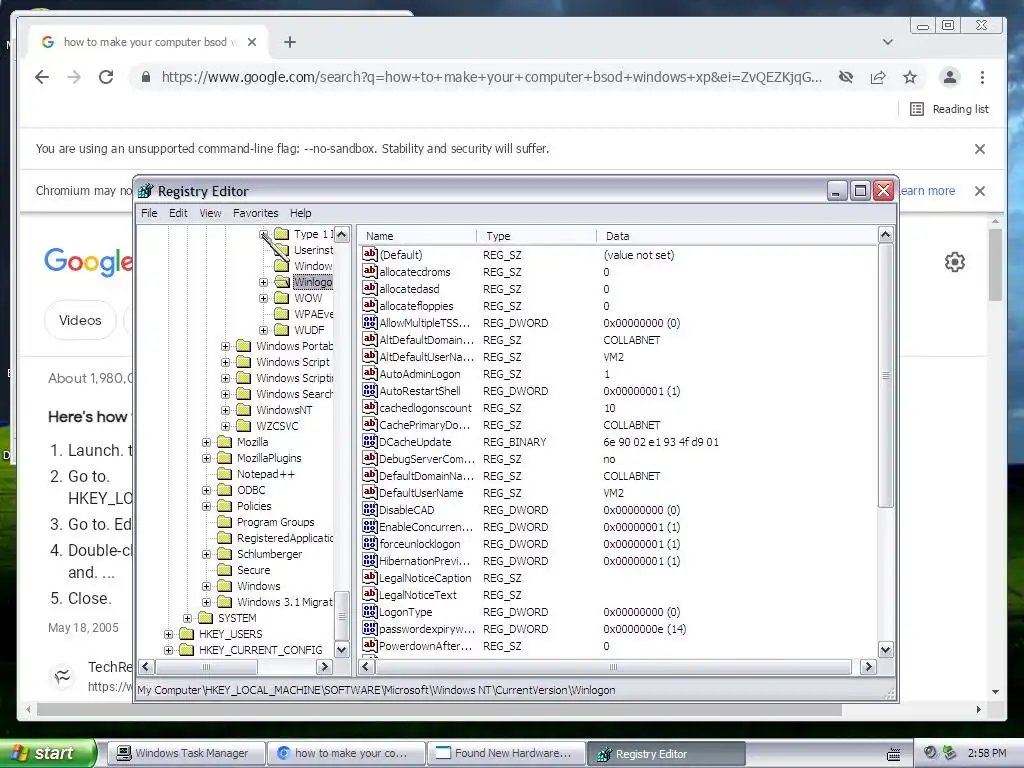Click the network tray icon by the clock
This screenshot has width=1024, height=768.
point(950,753)
